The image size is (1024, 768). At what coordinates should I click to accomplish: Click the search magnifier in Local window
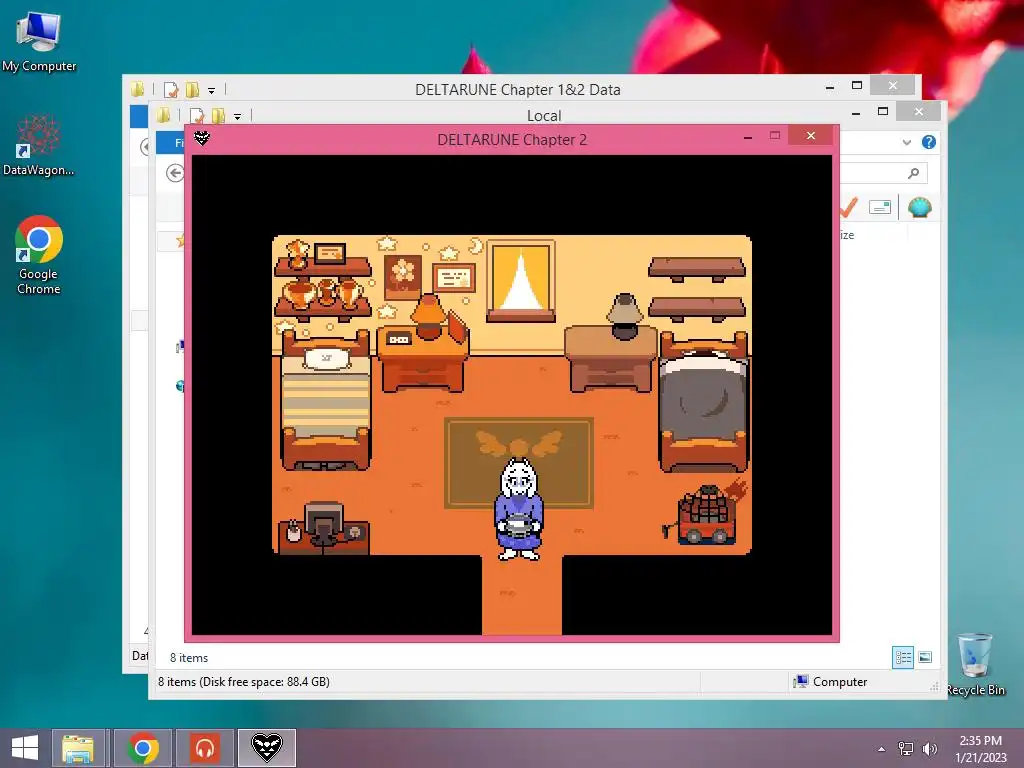point(914,173)
